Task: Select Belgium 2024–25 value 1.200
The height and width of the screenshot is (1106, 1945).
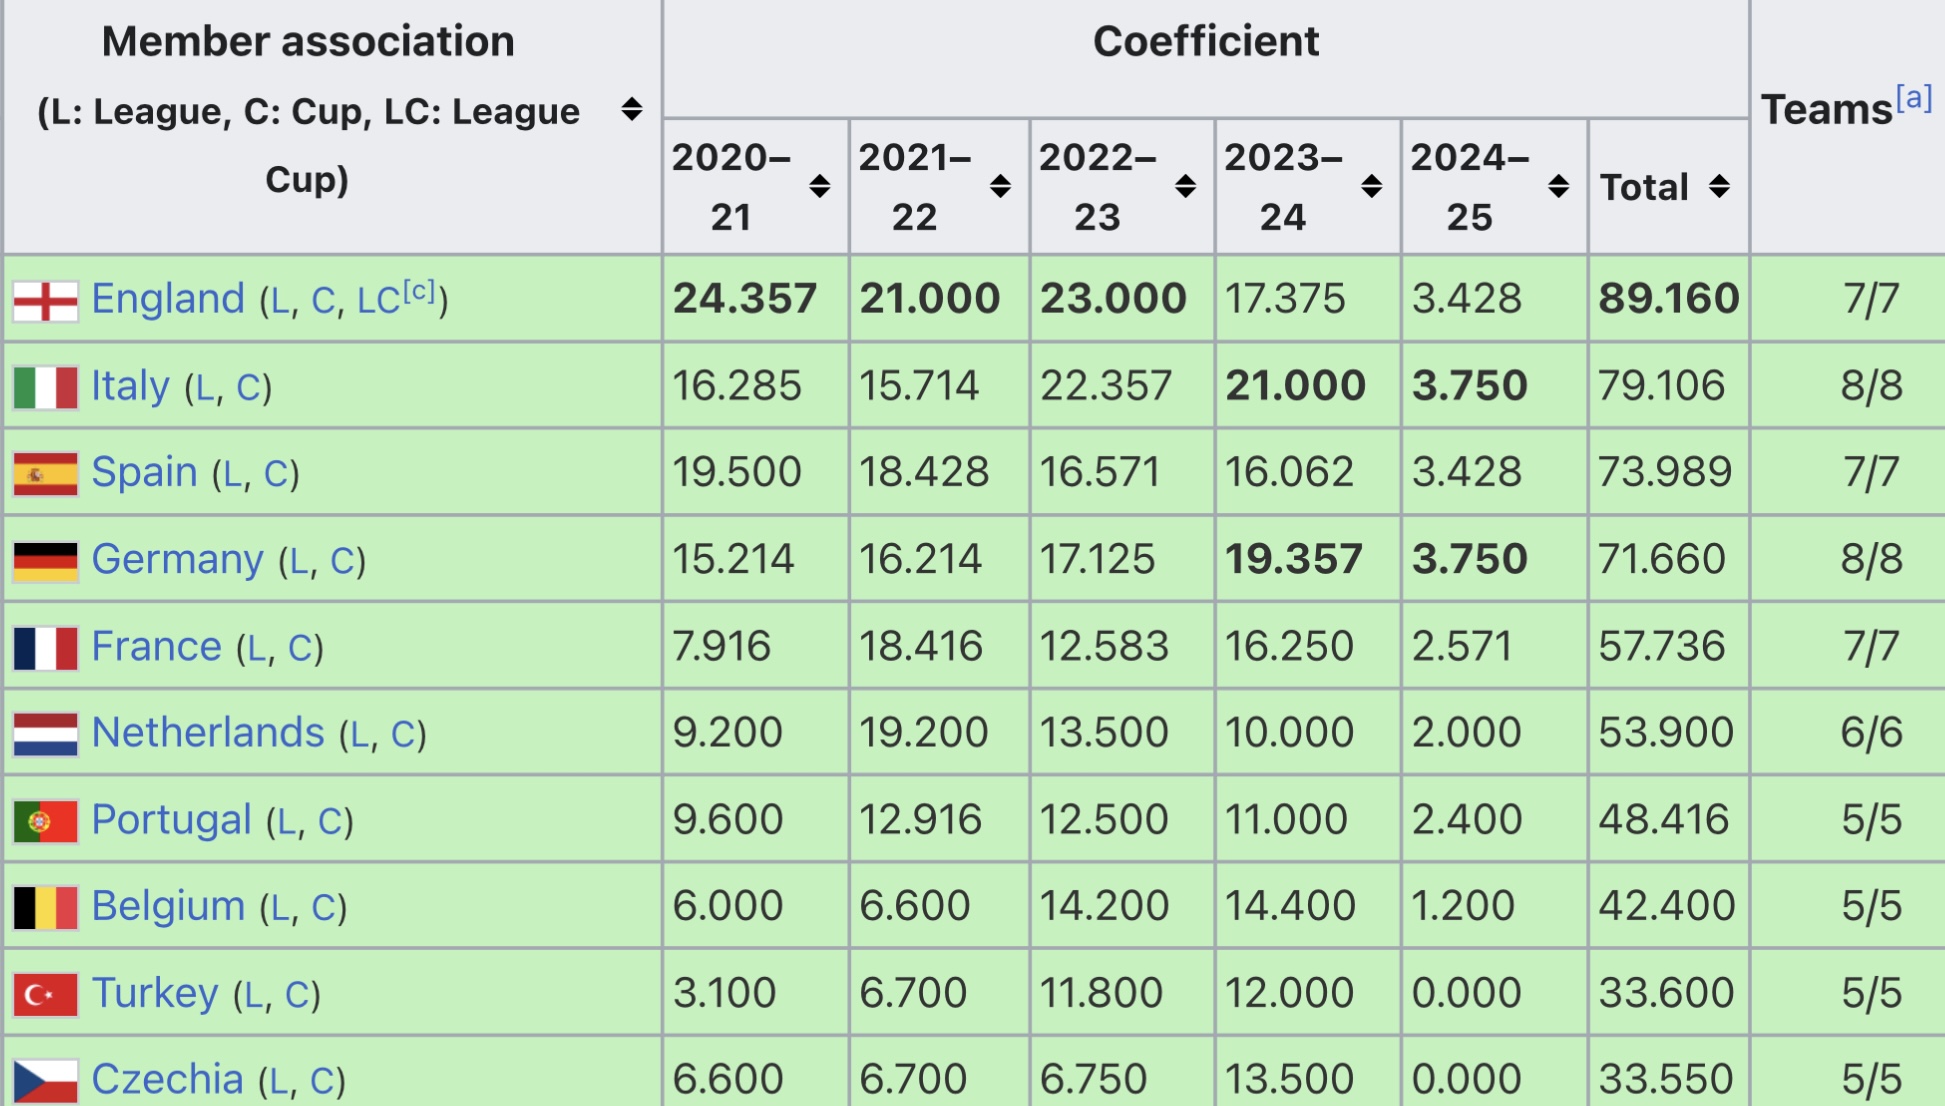Action: coord(1462,905)
